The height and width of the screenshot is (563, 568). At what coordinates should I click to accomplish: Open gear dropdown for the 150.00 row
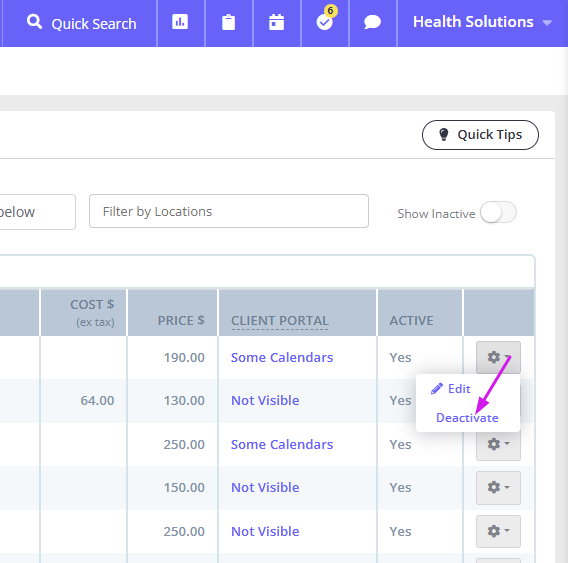[x=498, y=488]
